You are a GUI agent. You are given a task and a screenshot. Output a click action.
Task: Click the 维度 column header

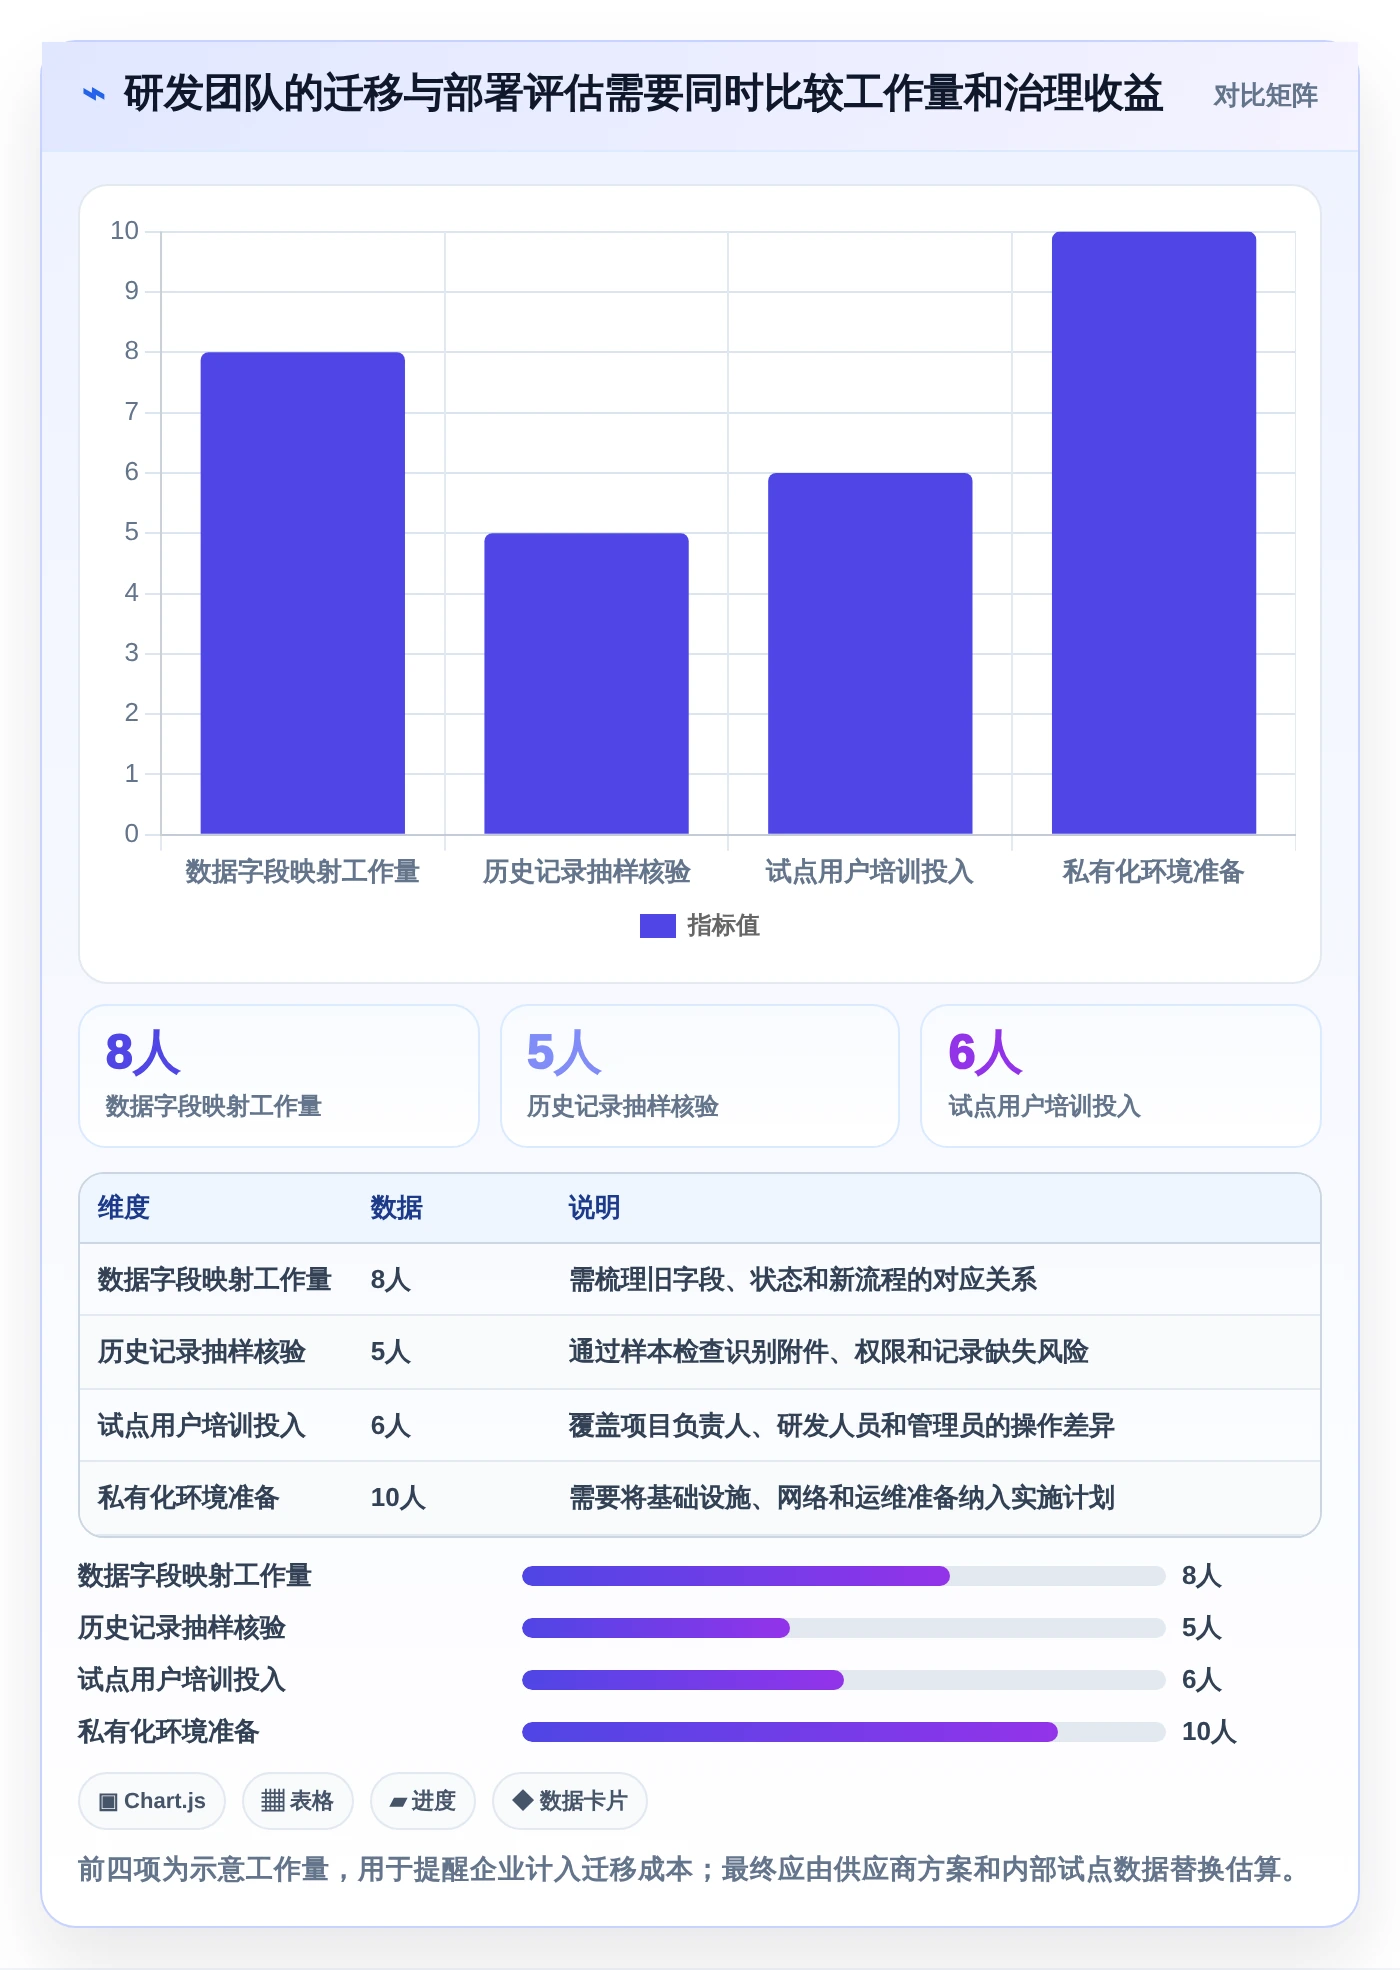point(124,1208)
